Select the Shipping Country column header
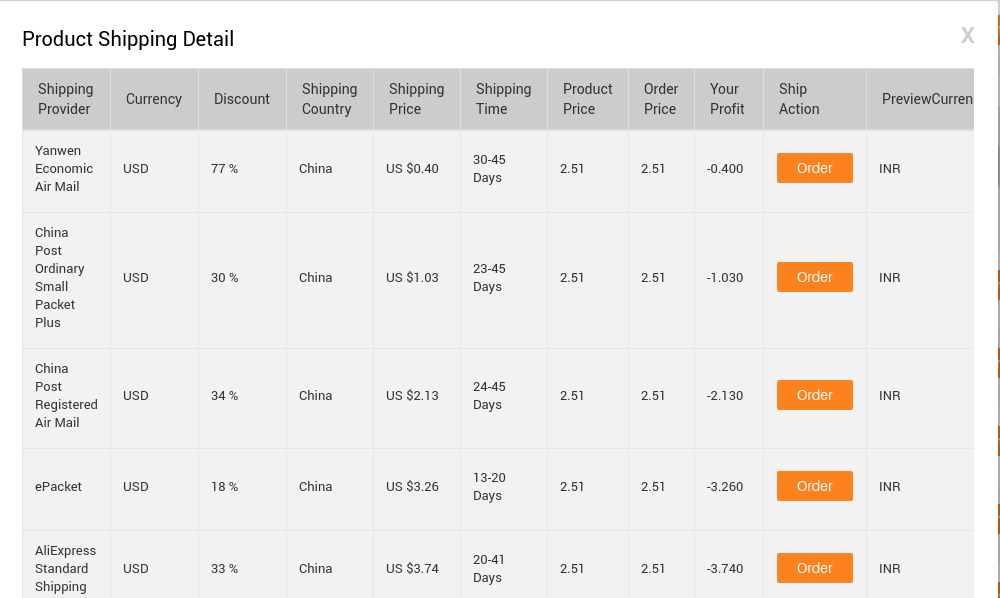Screen dimensions: 1000x598 click(x=329, y=99)
